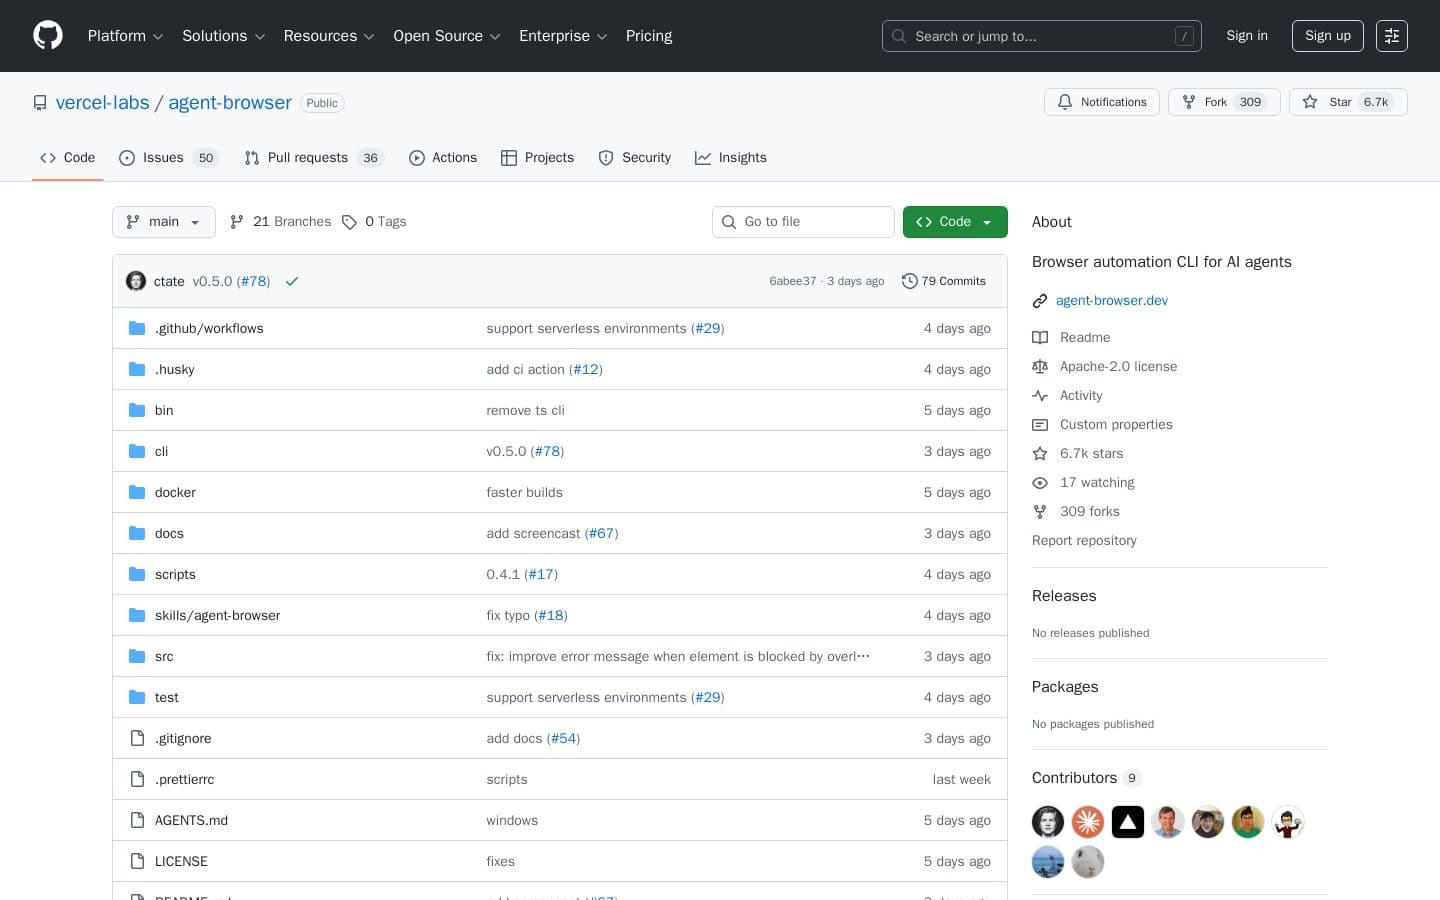
Task: Click the GitHub logo icon
Action: pos(48,35)
